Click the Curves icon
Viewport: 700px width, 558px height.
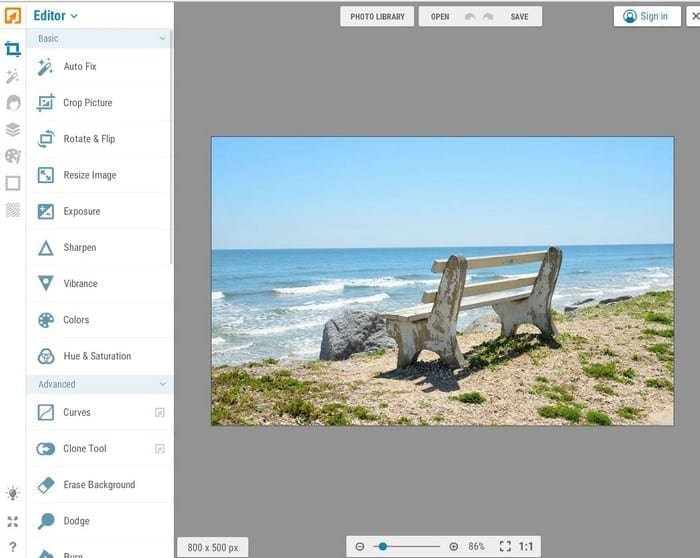click(x=46, y=412)
